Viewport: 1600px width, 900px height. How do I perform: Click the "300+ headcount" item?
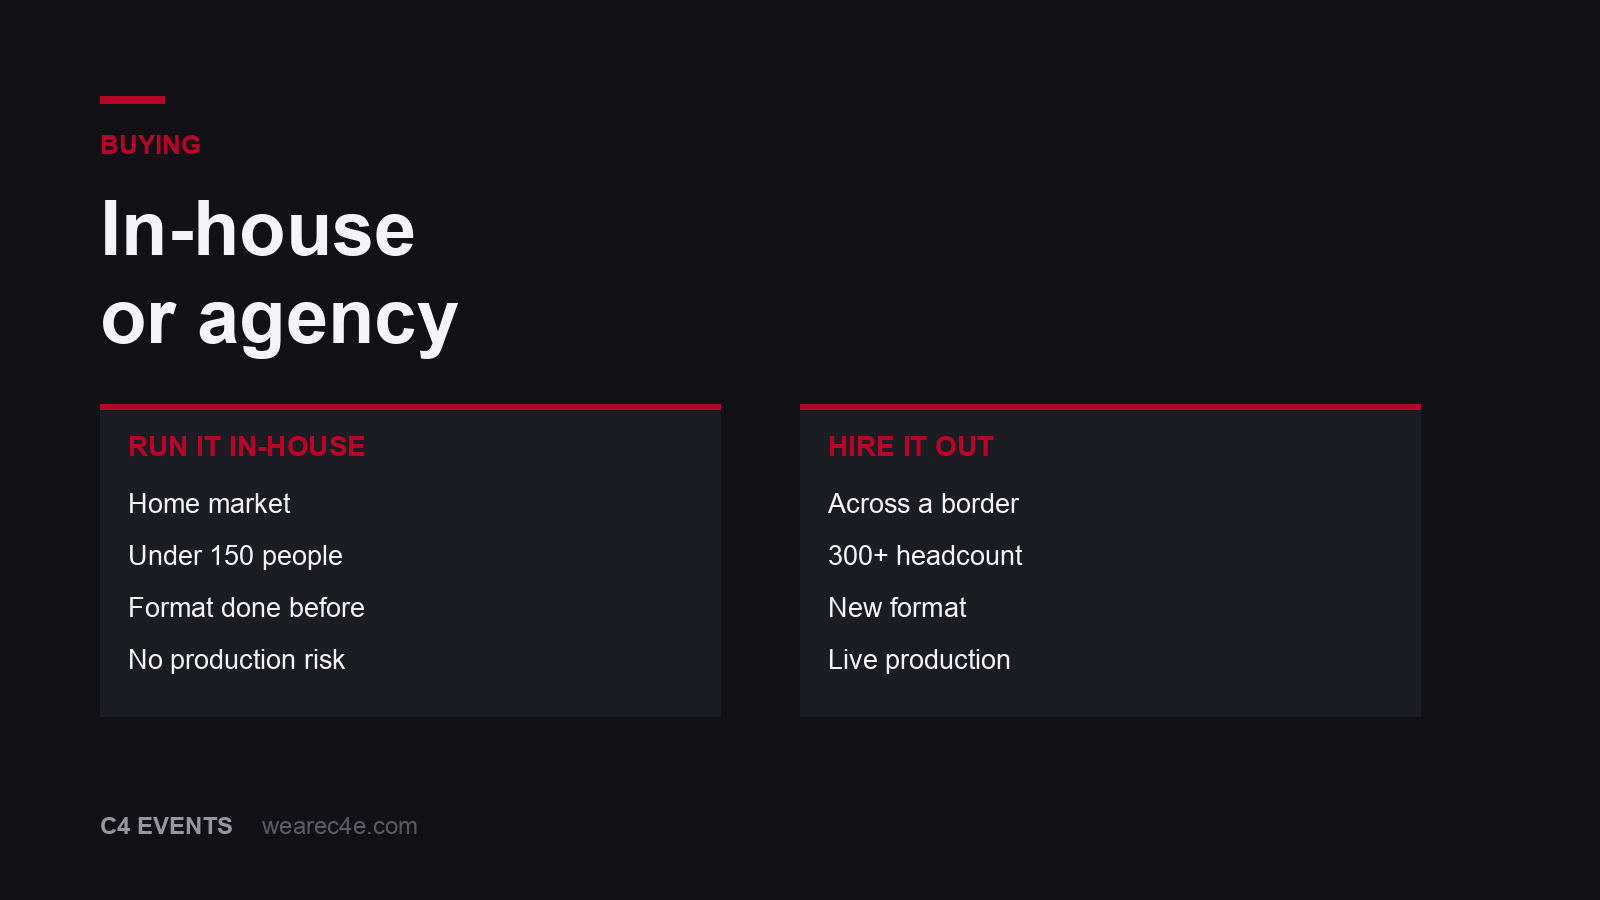[925, 556]
